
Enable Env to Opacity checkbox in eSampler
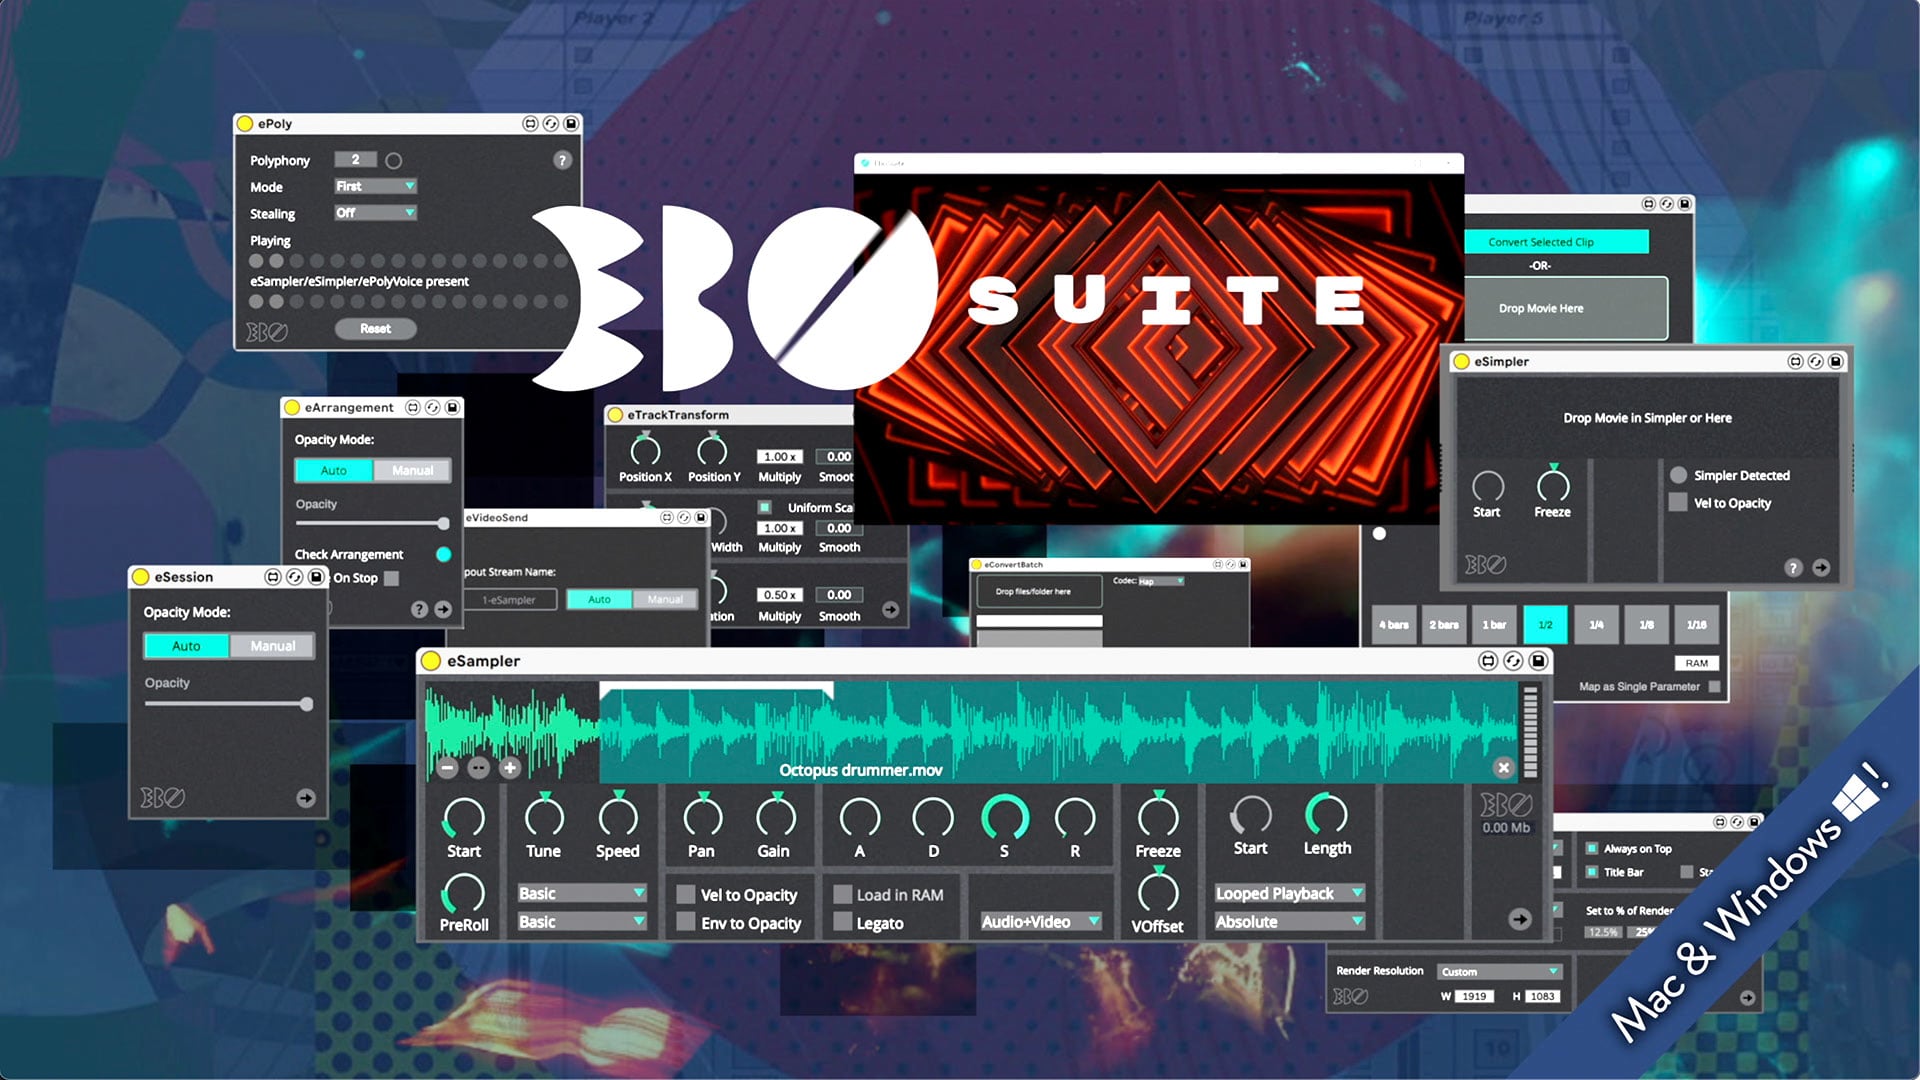pyautogui.click(x=686, y=923)
